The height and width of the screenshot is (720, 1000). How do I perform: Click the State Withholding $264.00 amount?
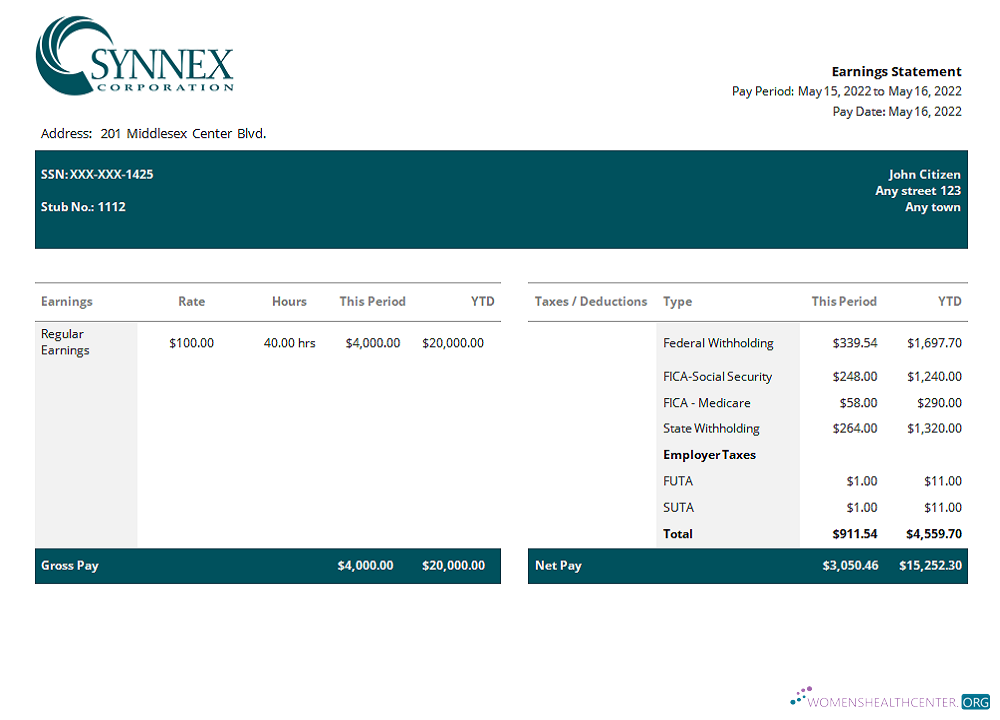(x=854, y=429)
